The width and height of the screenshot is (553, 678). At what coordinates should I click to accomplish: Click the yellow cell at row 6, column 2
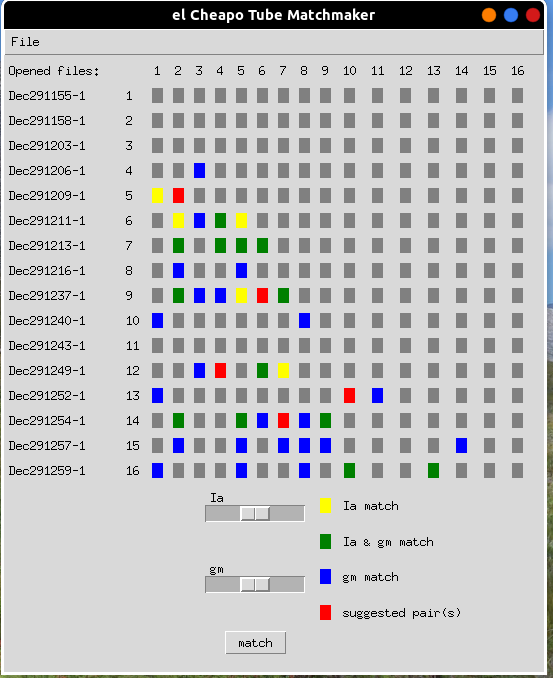(x=178, y=221)
